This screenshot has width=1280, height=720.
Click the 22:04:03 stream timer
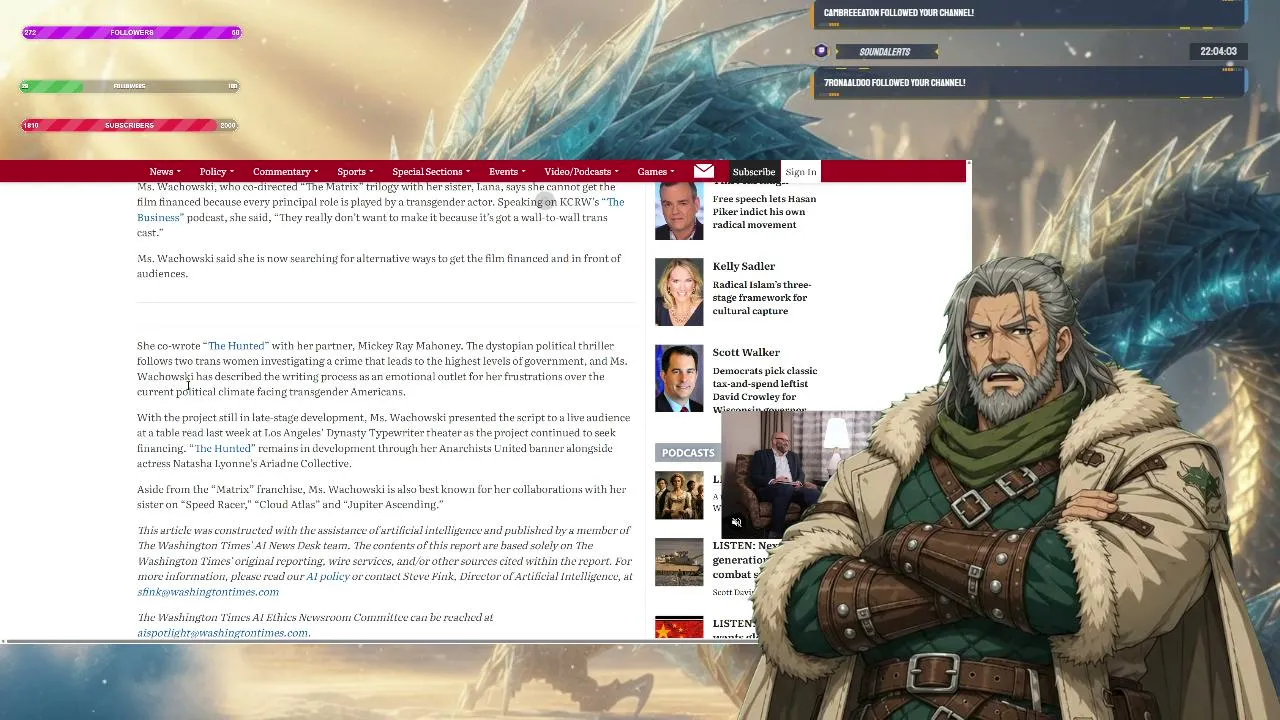pyautogui.click(x=1218, y=51)
